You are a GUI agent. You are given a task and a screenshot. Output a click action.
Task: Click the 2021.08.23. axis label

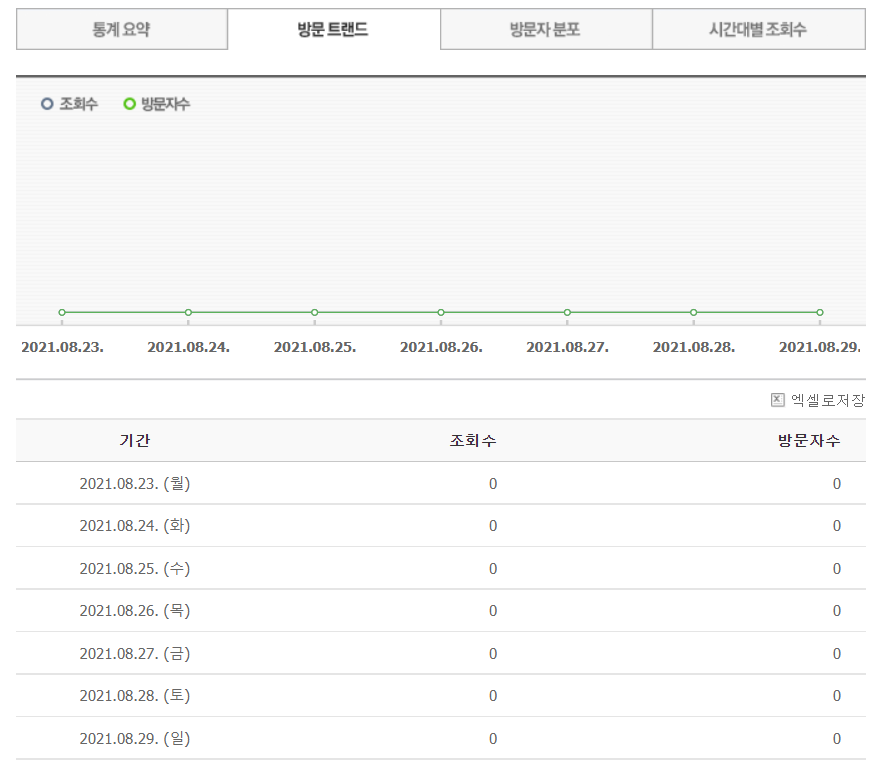(x=62, y=347)
